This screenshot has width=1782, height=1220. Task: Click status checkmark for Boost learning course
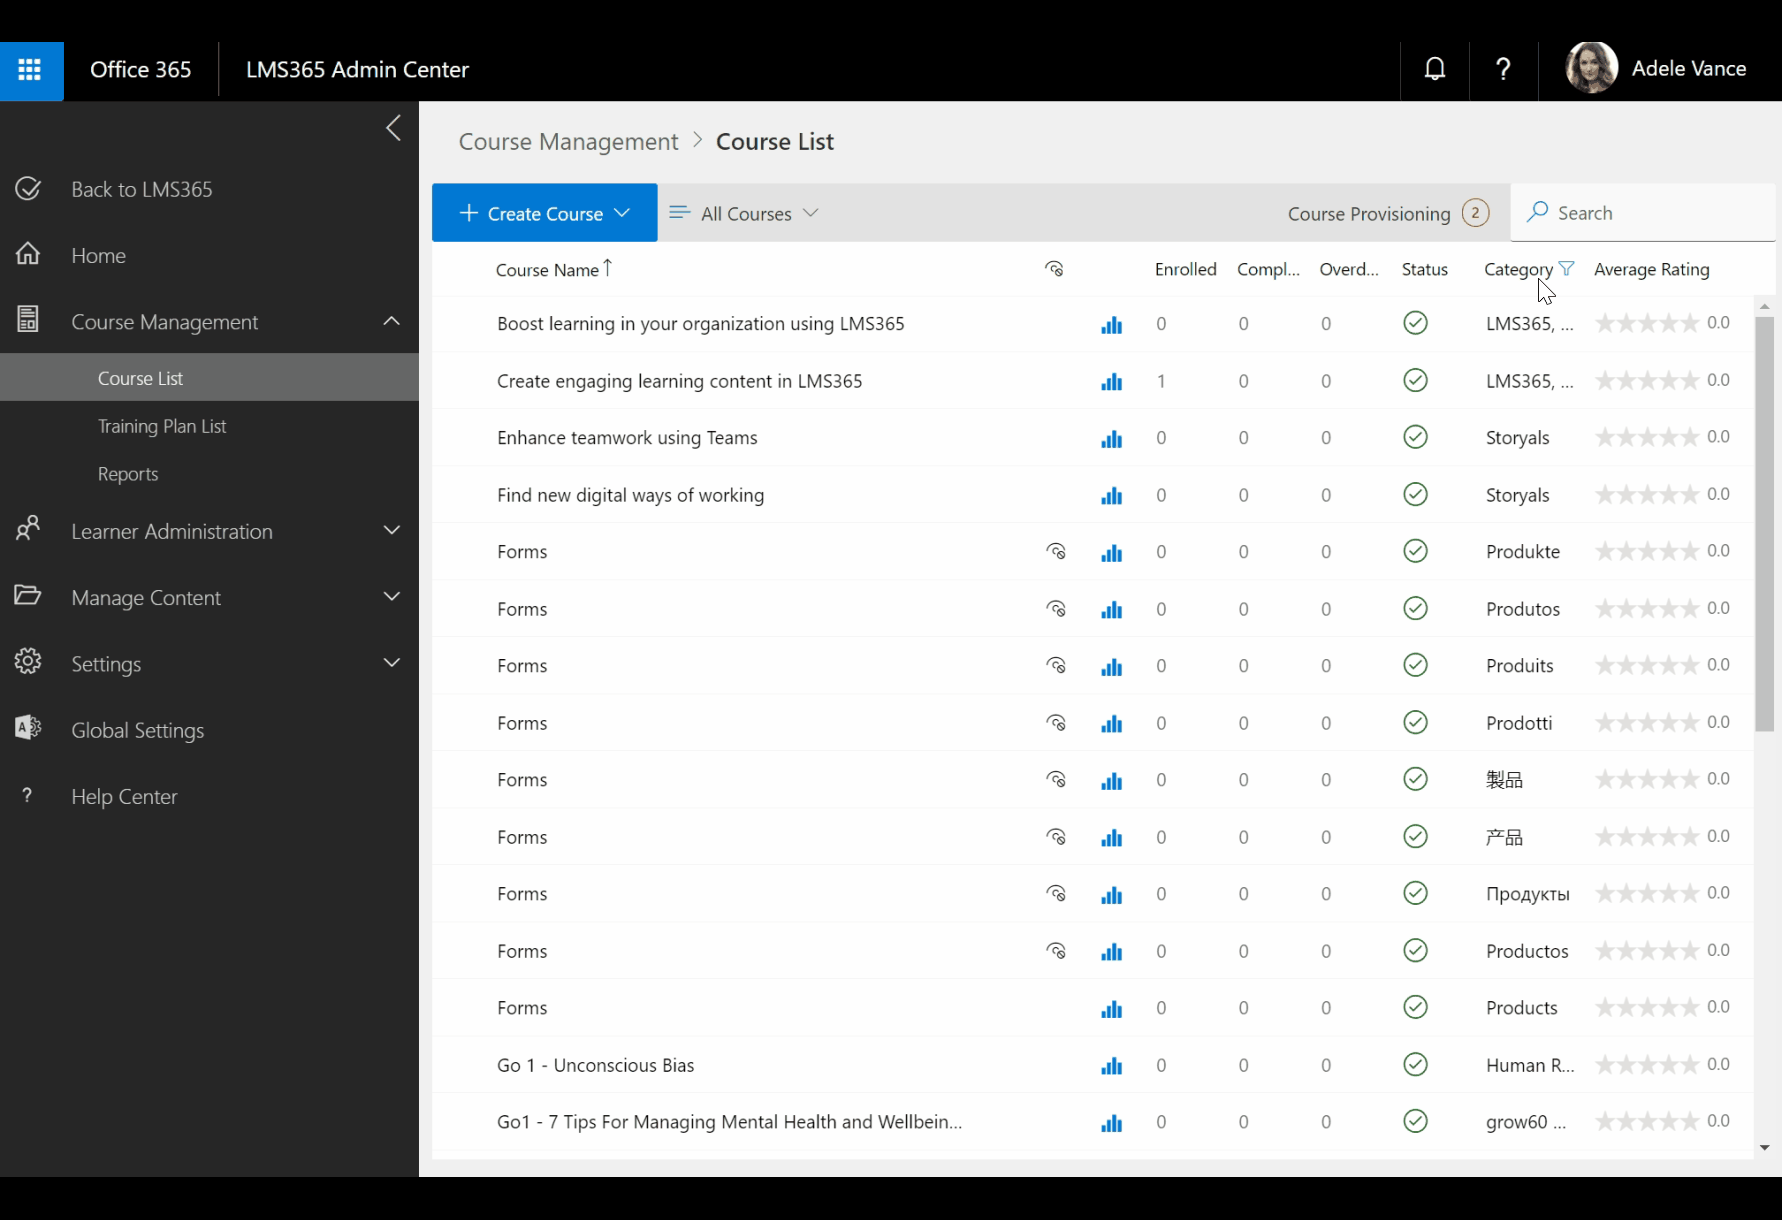pos(1415,323)
